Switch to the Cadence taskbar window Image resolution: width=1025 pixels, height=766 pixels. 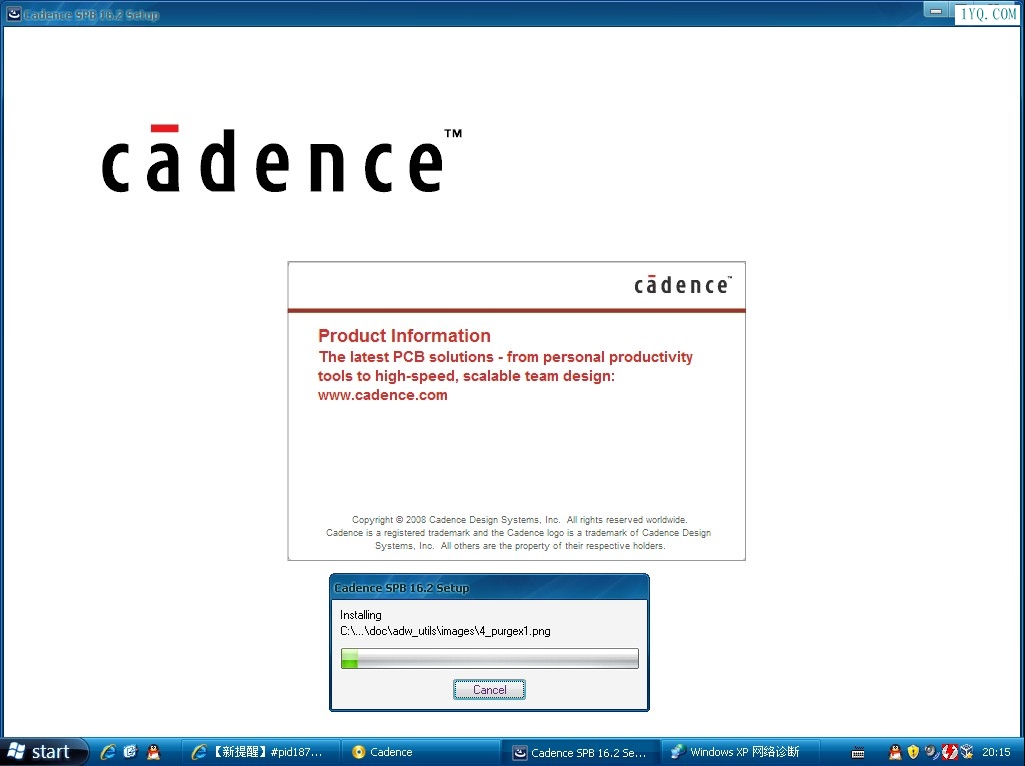pos(422,752)
